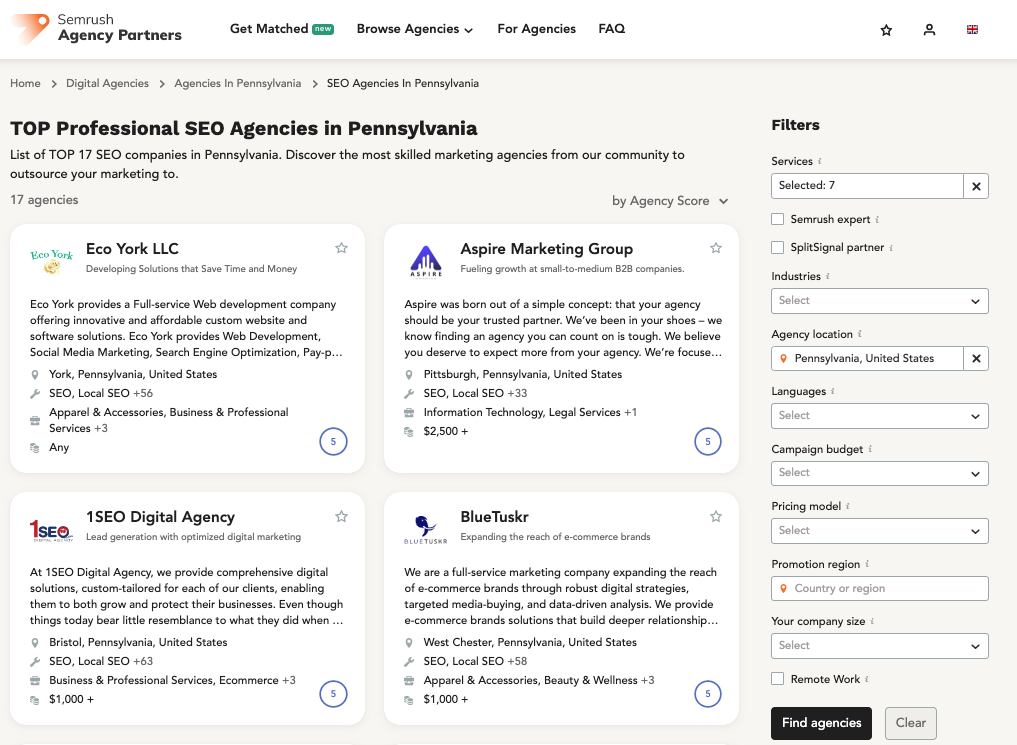
Task: Click the 1SEO logo image
Action: [x=51, y=530]
